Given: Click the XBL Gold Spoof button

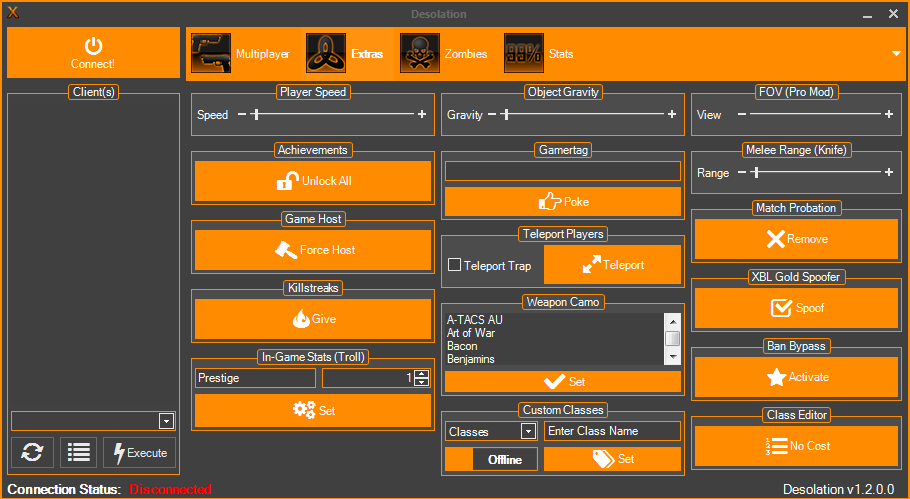Looking at the screenshot, I should [x=796, y=309].
